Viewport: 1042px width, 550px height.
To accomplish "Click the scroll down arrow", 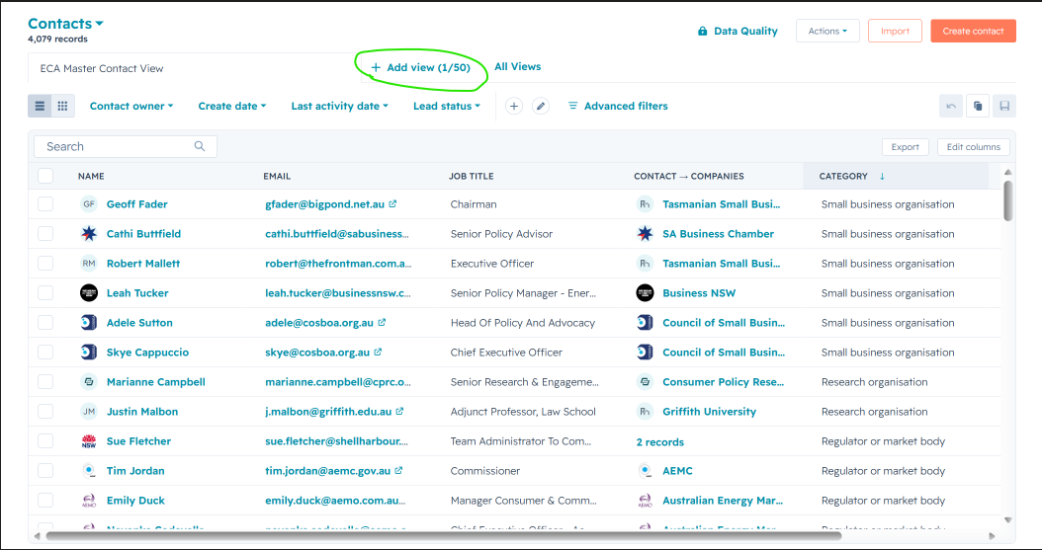I will click(x=1008, y=520).
